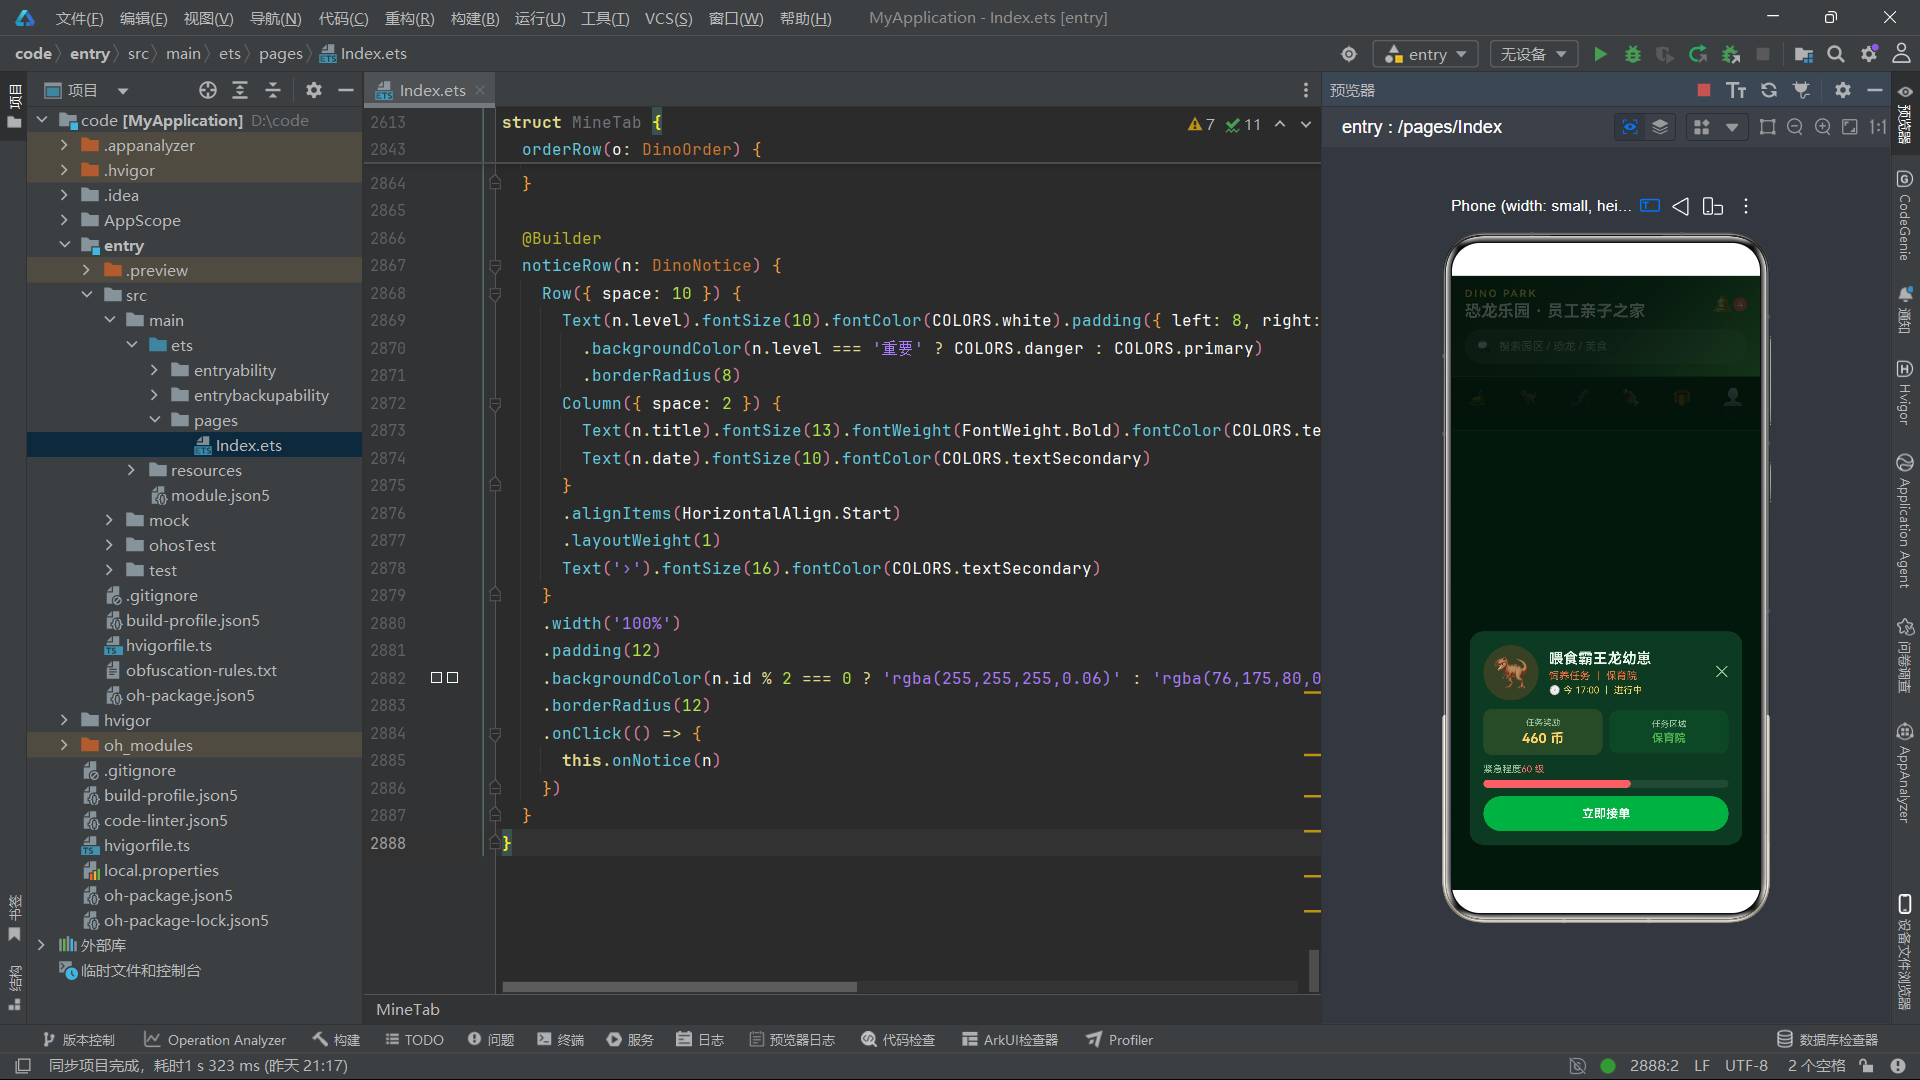Open multi-profile preview dropdown

(1732, 127)
